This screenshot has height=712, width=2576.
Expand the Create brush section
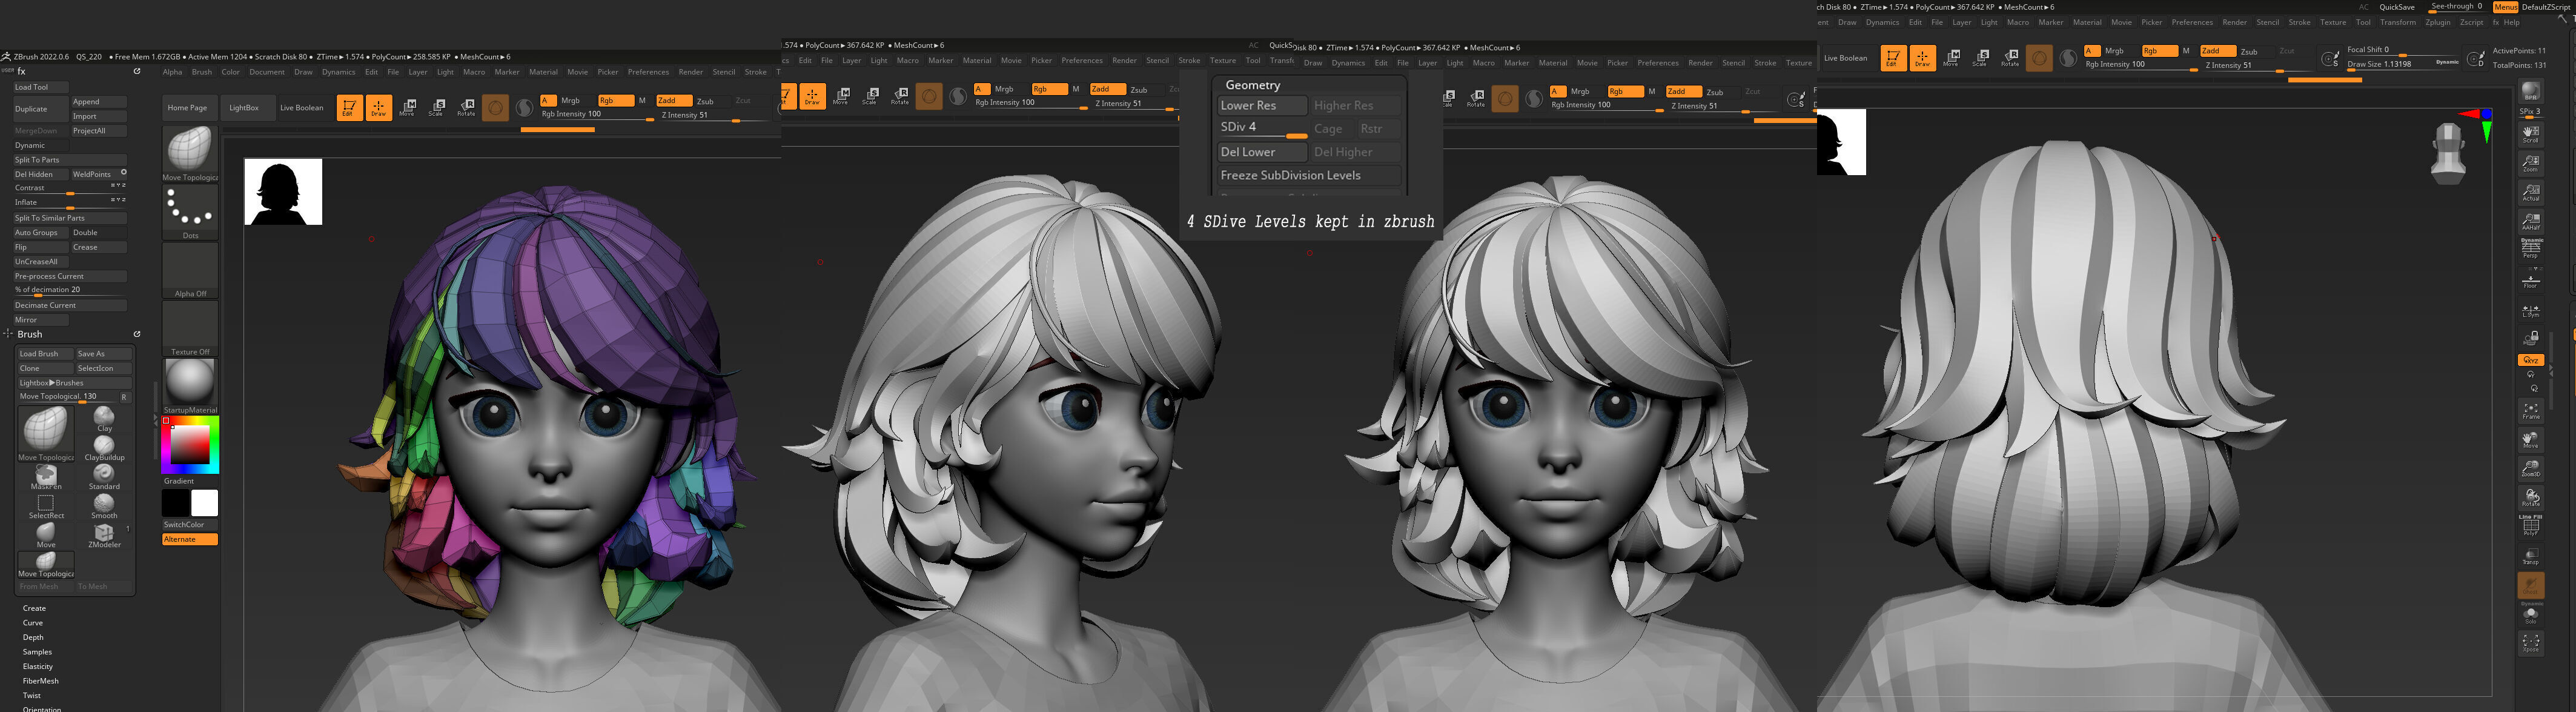[34, 608]
